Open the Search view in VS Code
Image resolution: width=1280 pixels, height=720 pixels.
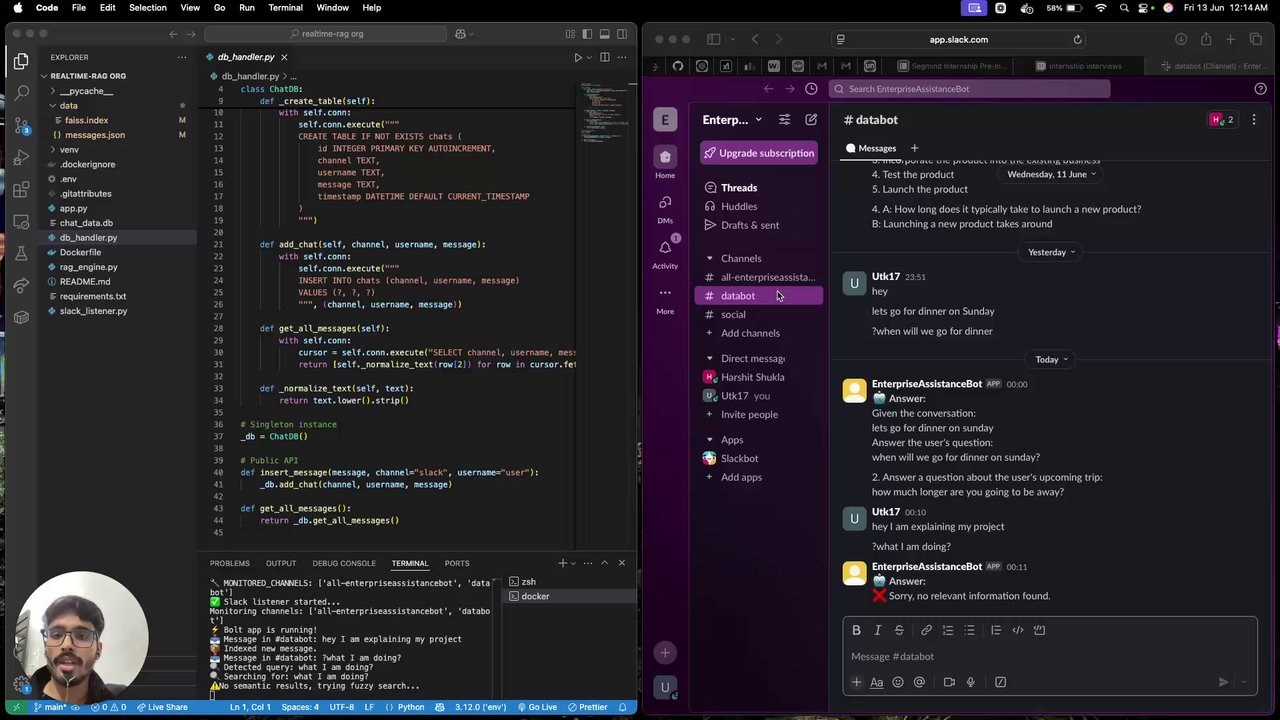tap(21, 93)
